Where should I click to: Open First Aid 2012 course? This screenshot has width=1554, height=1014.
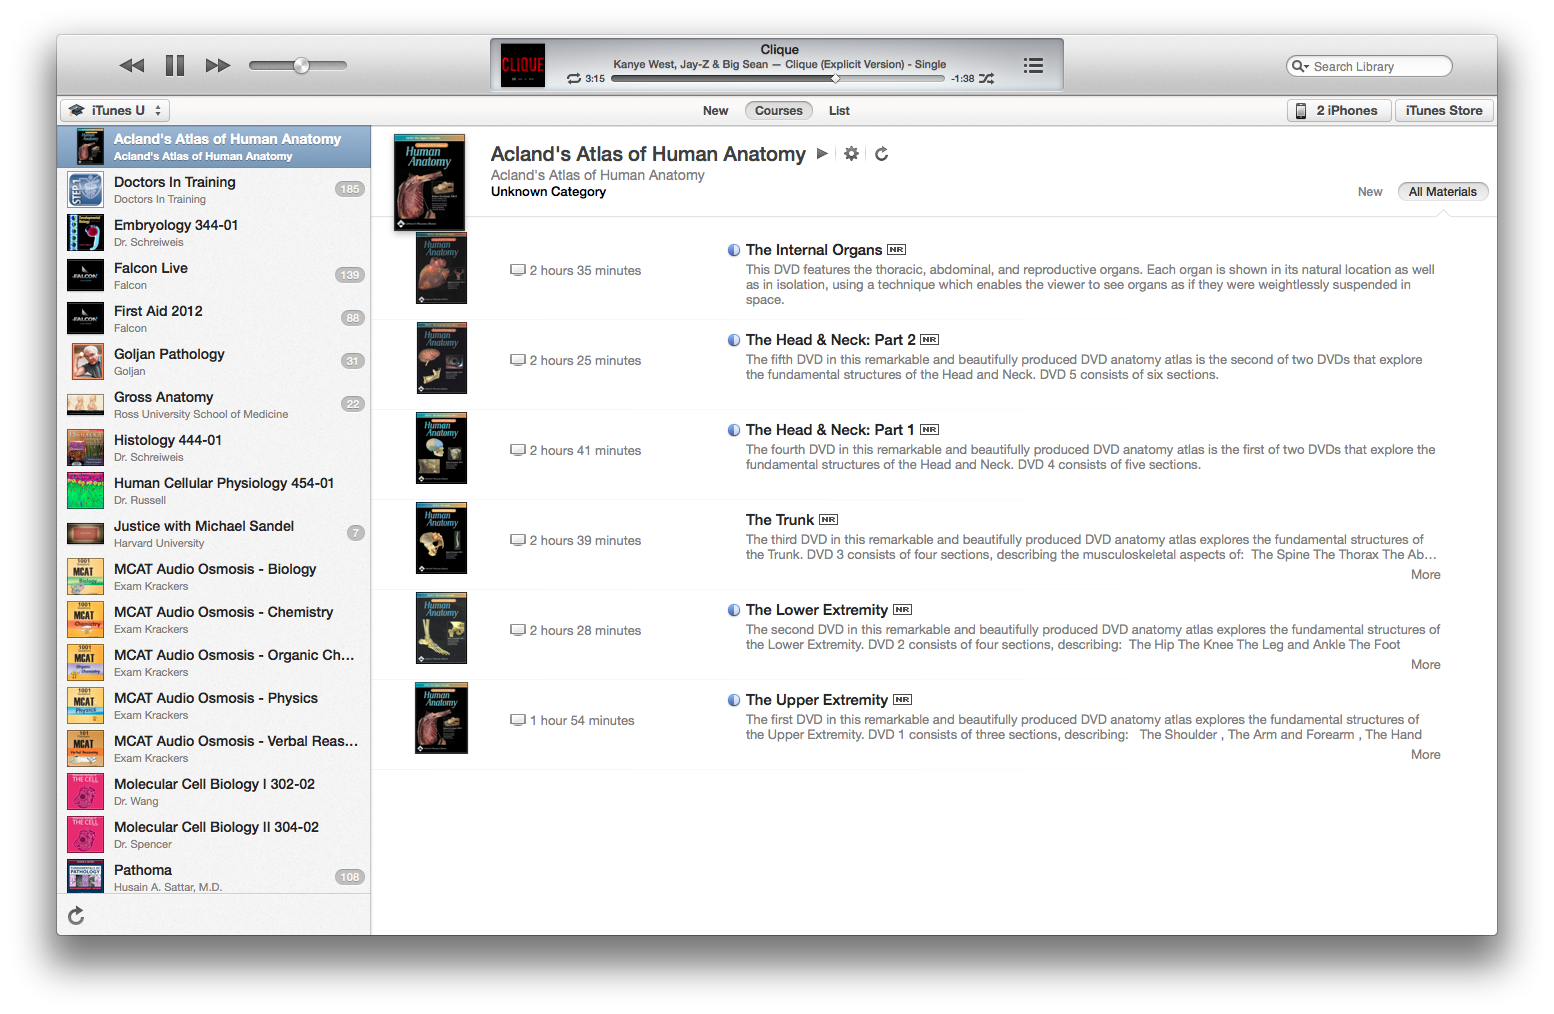tap(214, 318)
